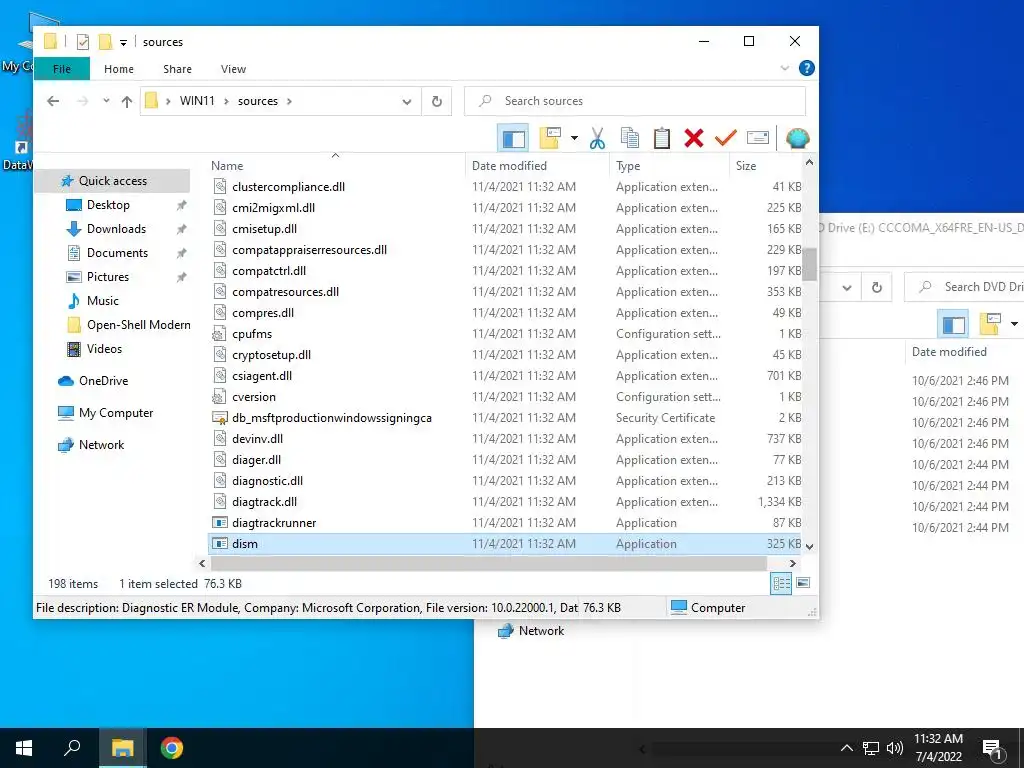This screenshot has width=1024, height=768.
Task: Click the horizontal scrollbar thumb in file list
Action: [488, 564]
